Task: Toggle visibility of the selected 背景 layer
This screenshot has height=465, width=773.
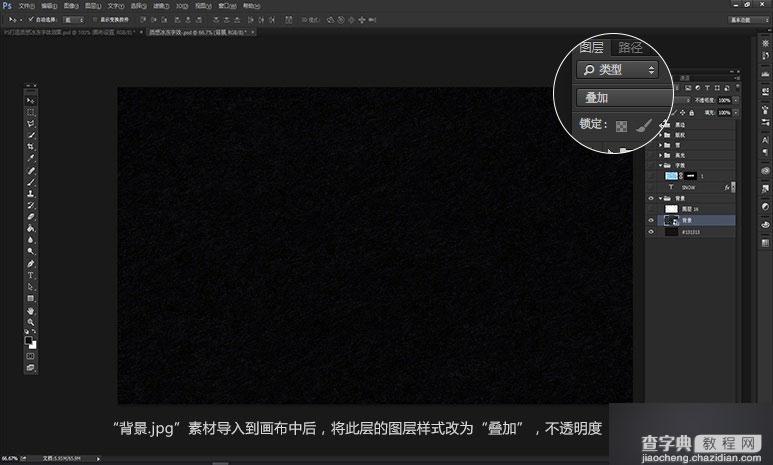Action: 651,219
